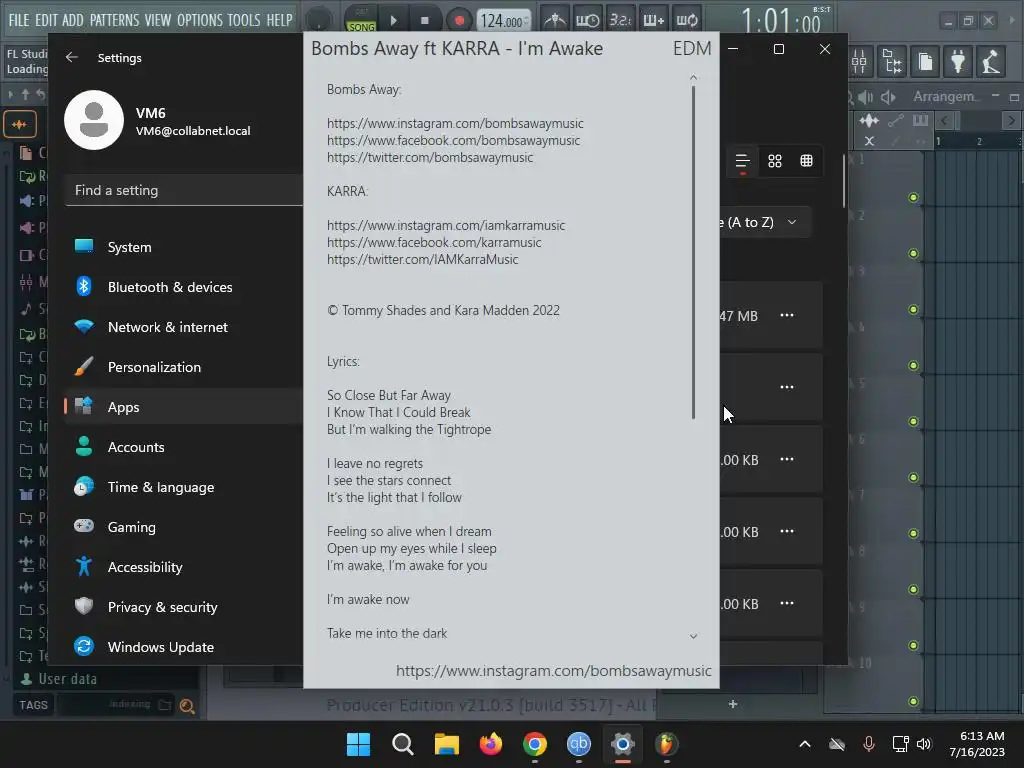Open FL Studio OPTIONS menu

click(200, 20)
